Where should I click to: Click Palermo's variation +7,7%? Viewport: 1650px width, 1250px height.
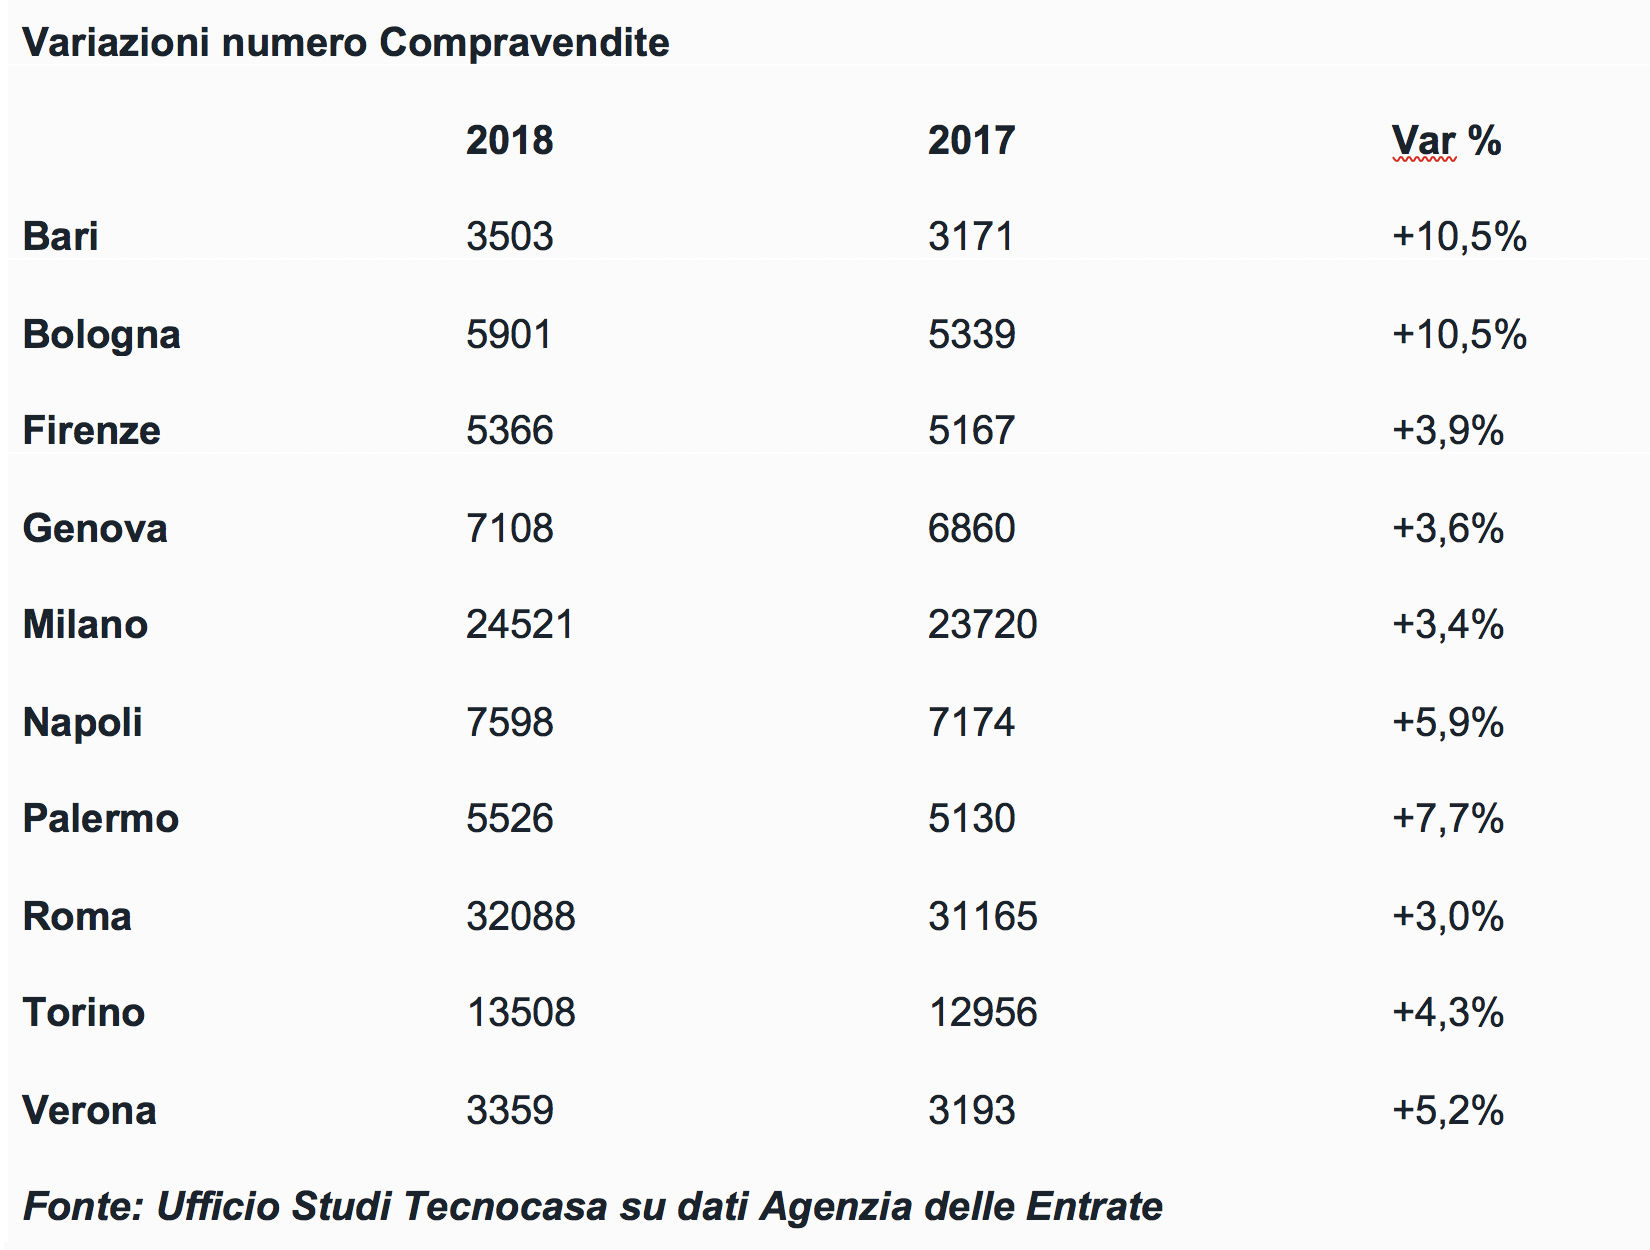[1448, 819]
